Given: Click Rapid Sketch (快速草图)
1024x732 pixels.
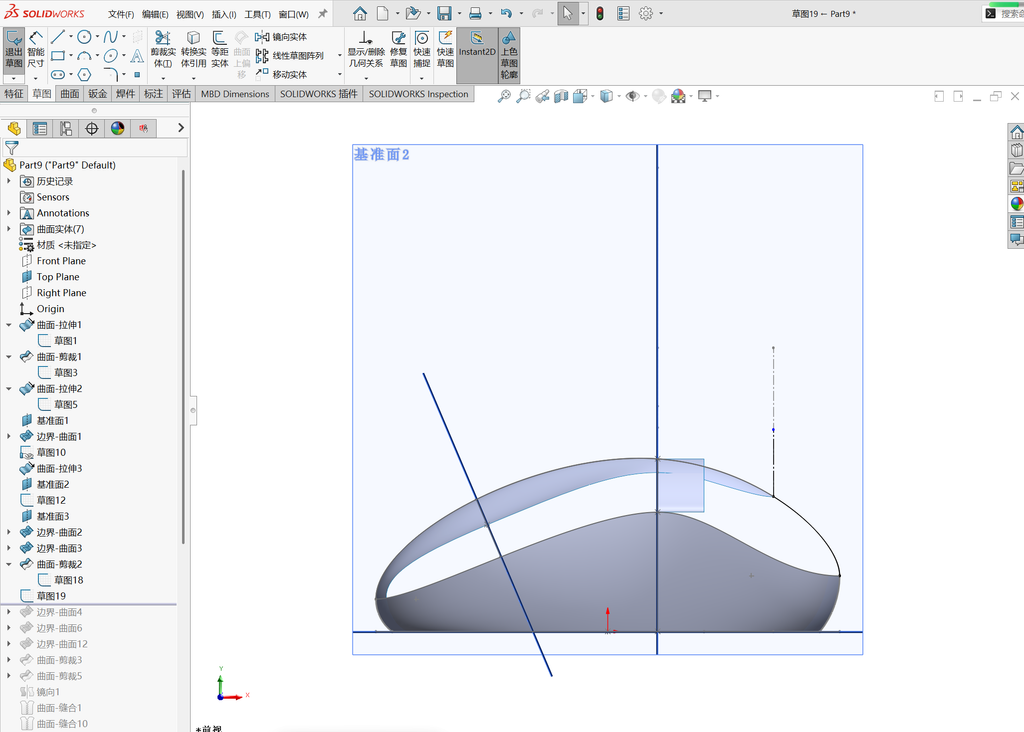Looking at the screenshot, I should click(x=445, y=50).
